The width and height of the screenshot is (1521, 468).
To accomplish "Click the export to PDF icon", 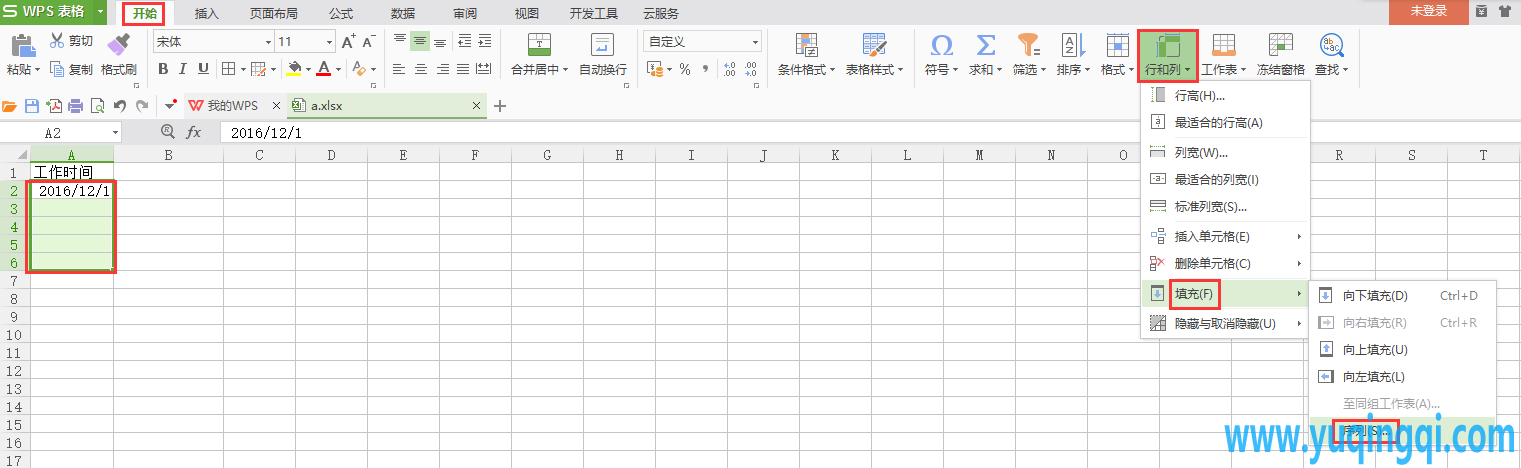I will [x=54, y=105].
